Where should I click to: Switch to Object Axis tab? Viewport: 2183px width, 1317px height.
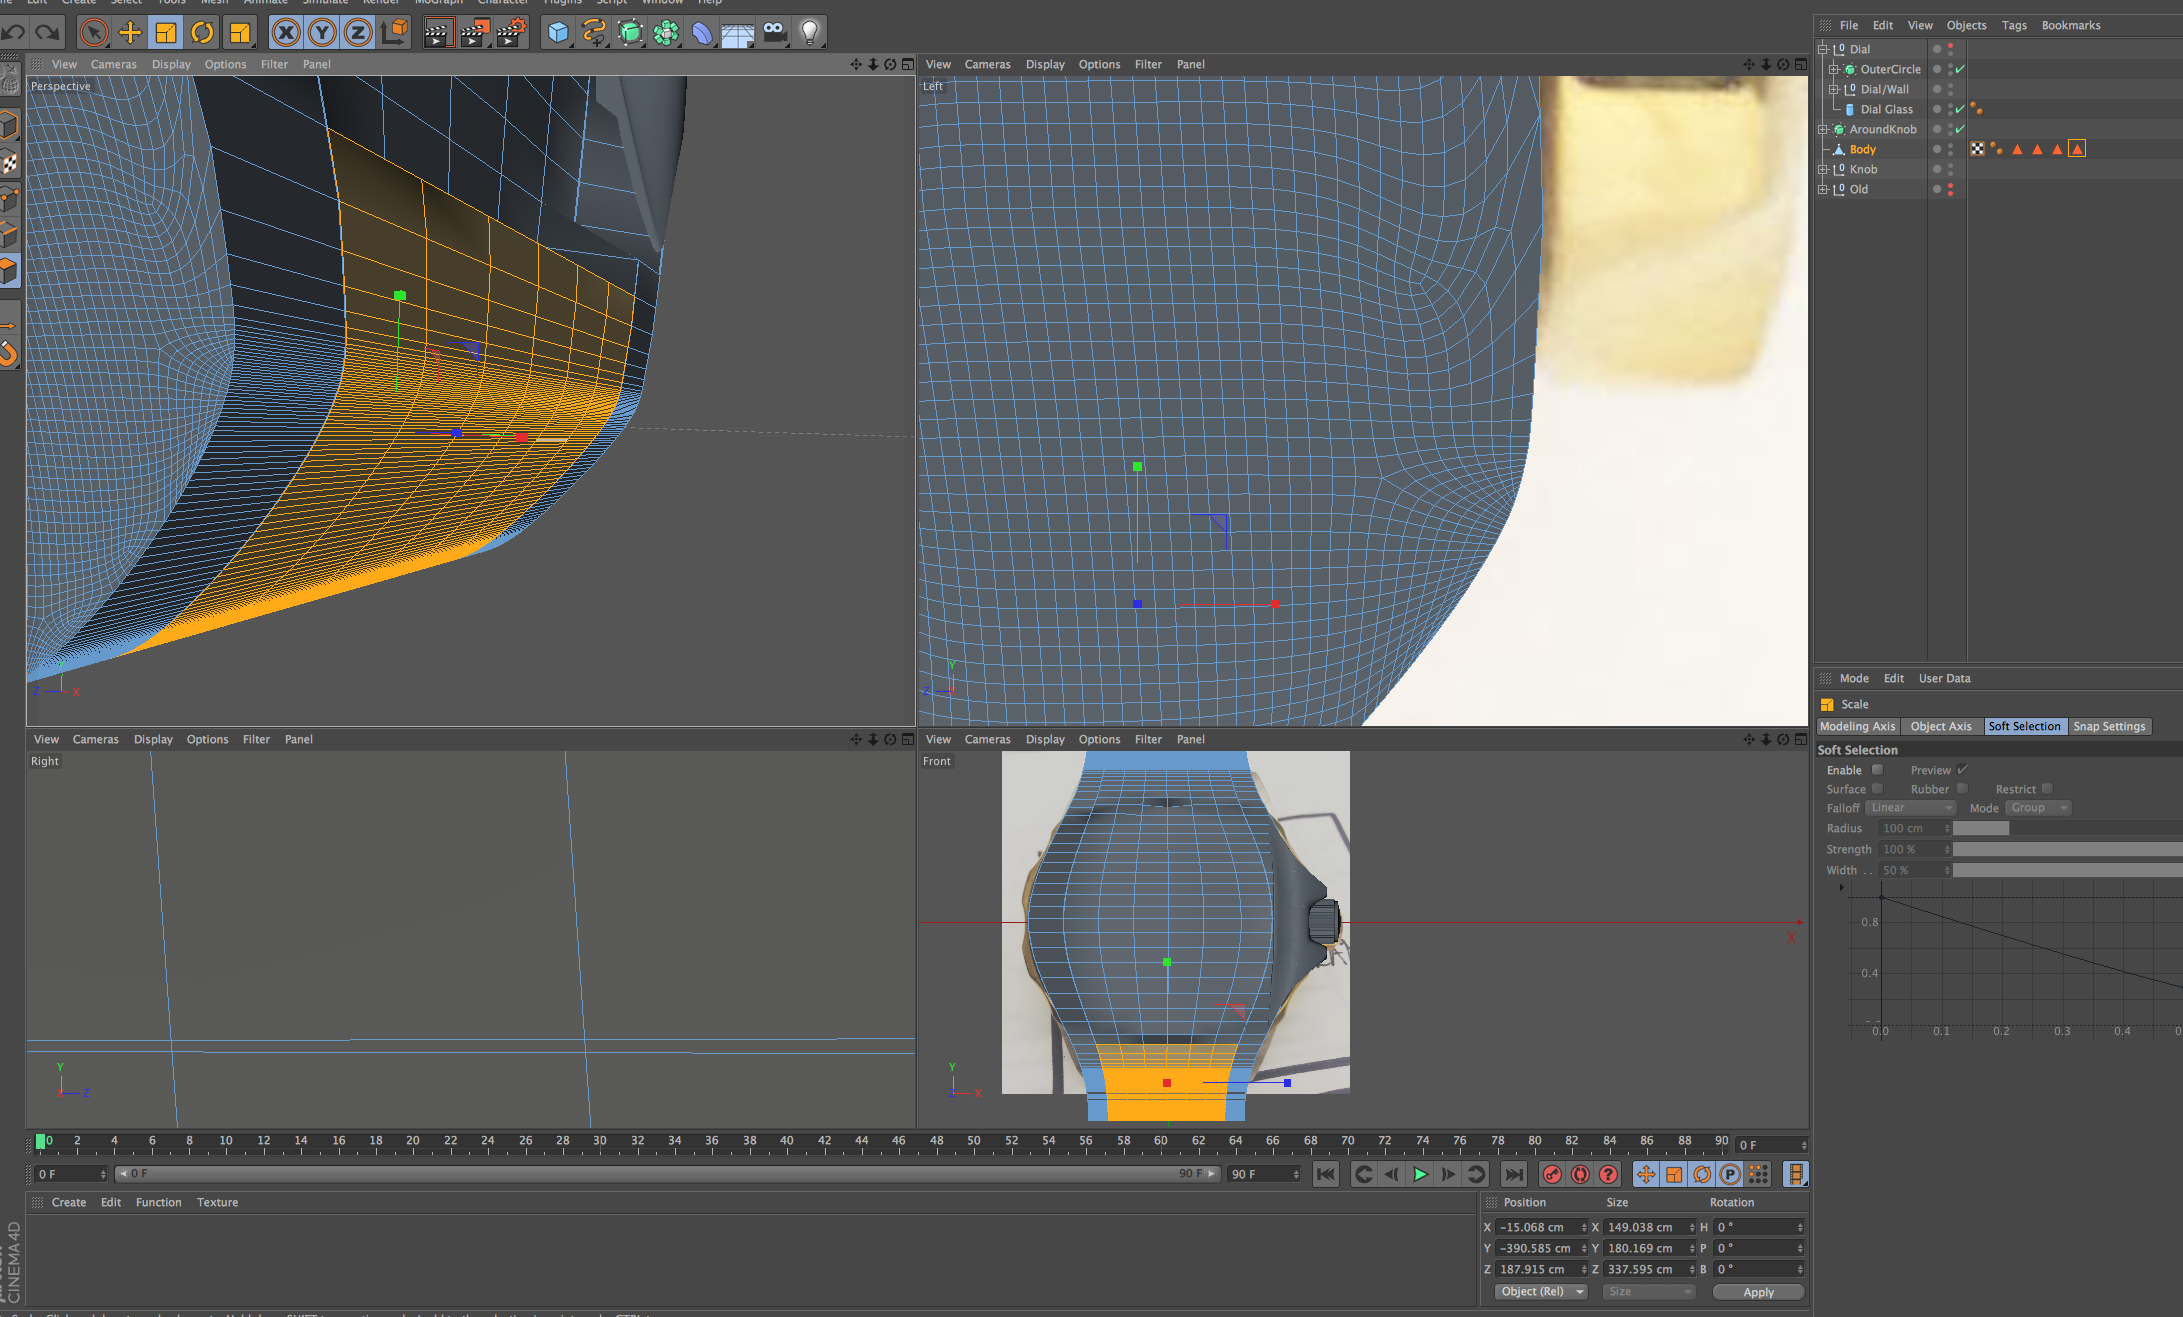[x=1941, y=726]
